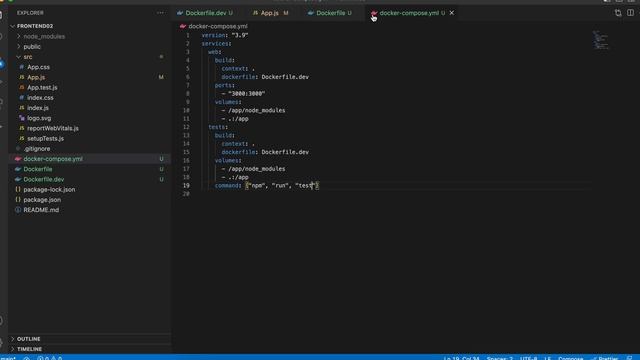Close the docker-compose.yml tab
Viewport: 640px width, 360px height.
[x=452, y=13]
